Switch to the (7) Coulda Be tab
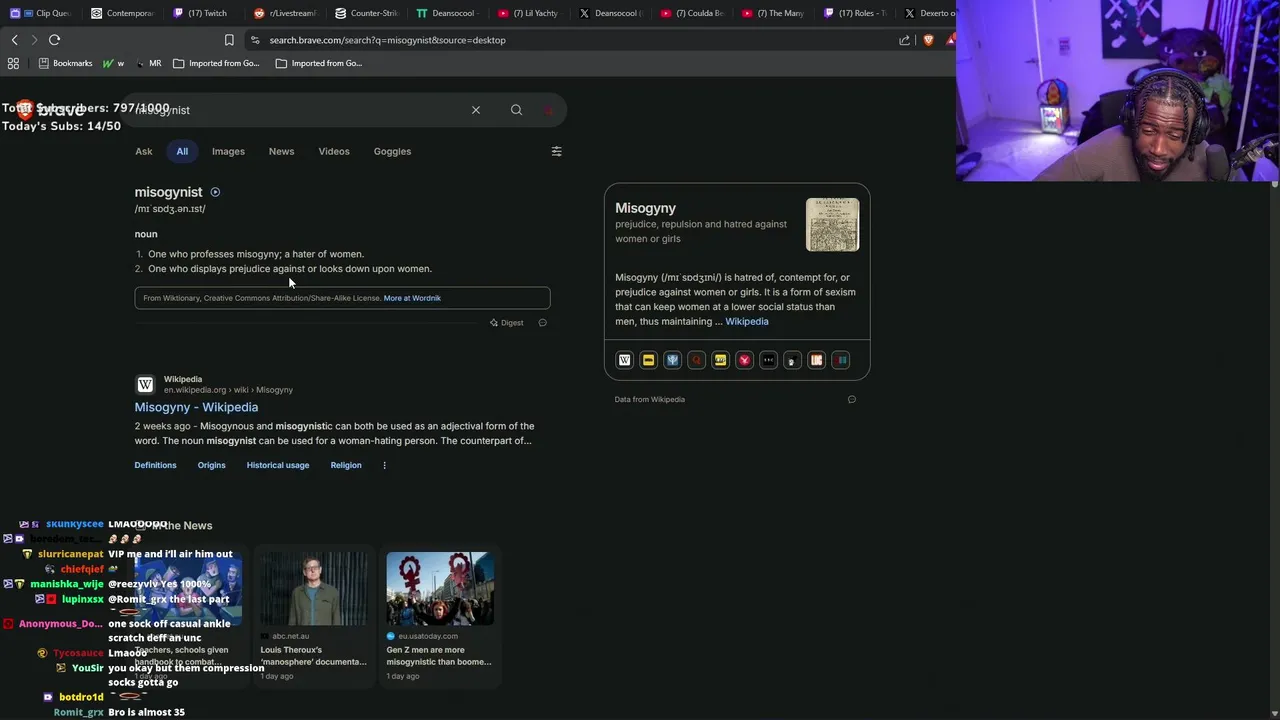 tap(692, 13)
